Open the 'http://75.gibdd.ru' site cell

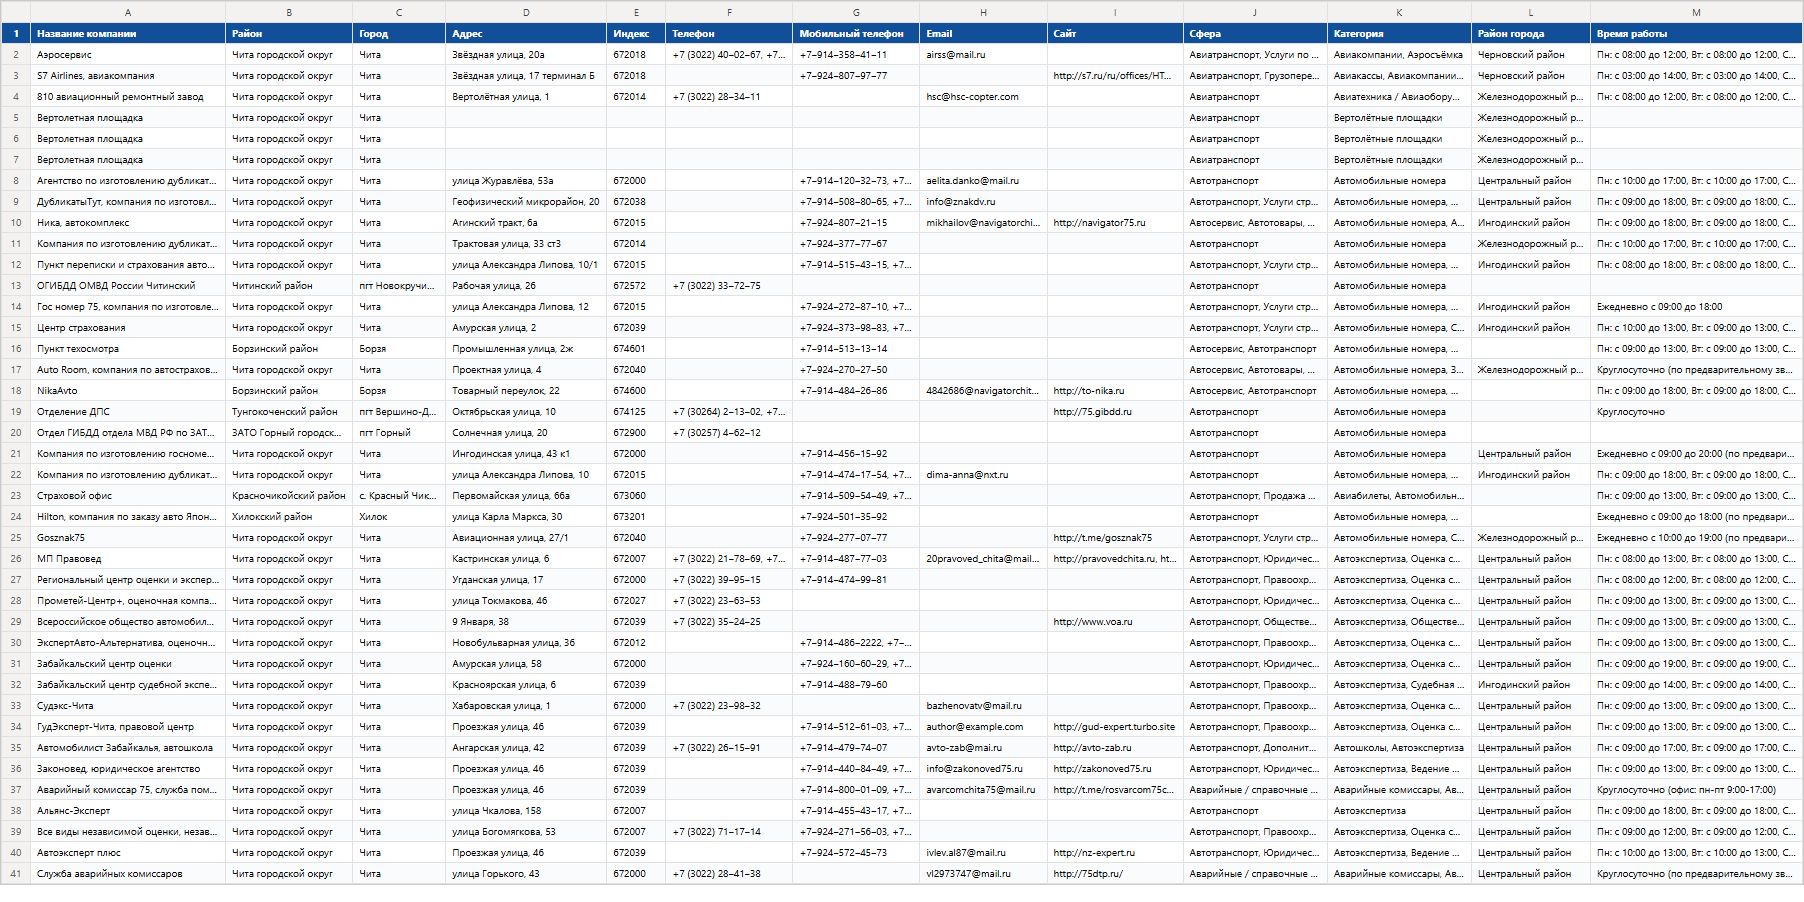click(1115, 411)
